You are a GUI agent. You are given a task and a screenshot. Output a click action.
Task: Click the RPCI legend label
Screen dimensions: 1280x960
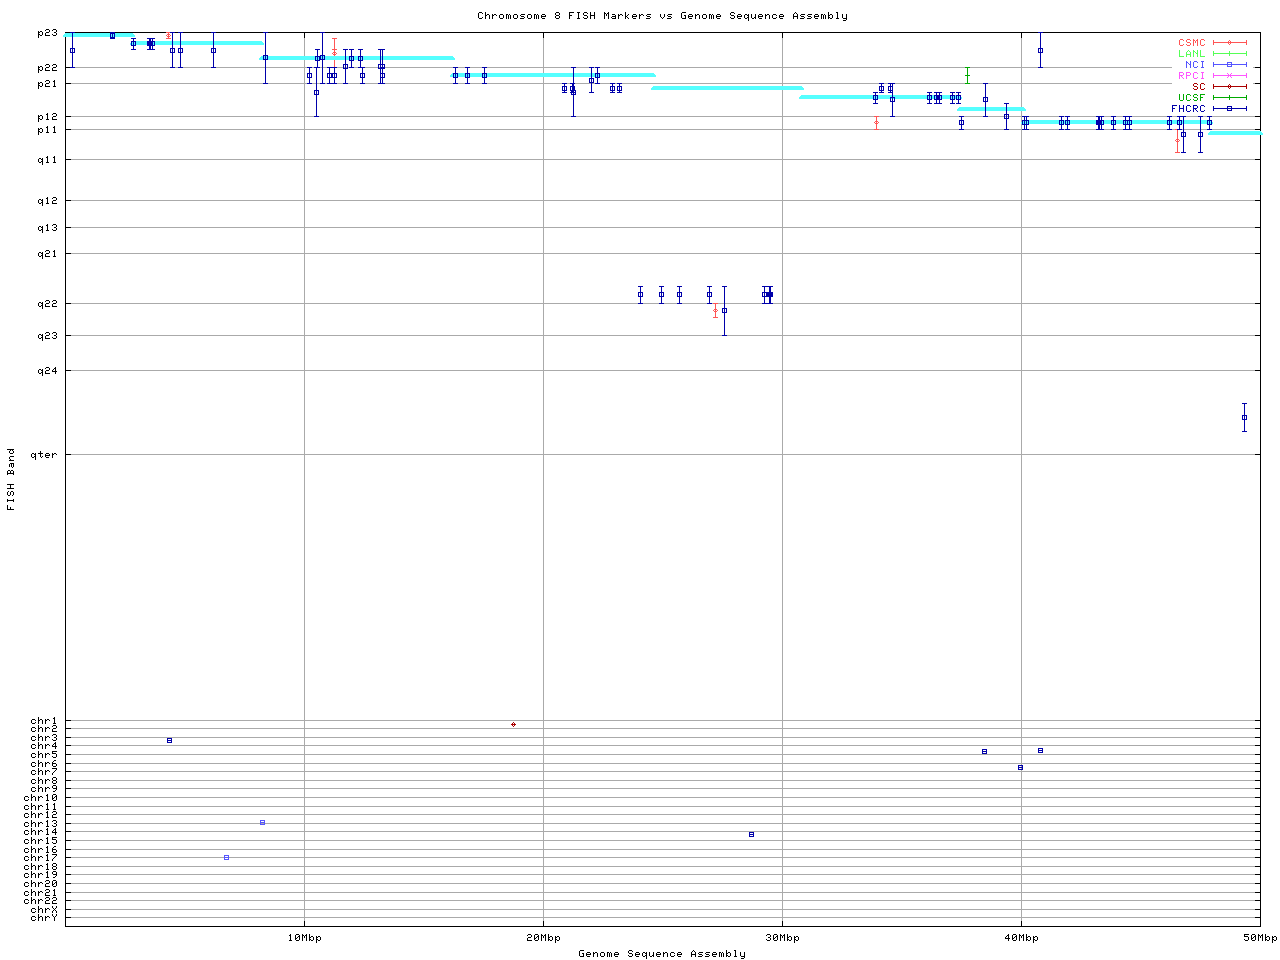click(1191, 75)
